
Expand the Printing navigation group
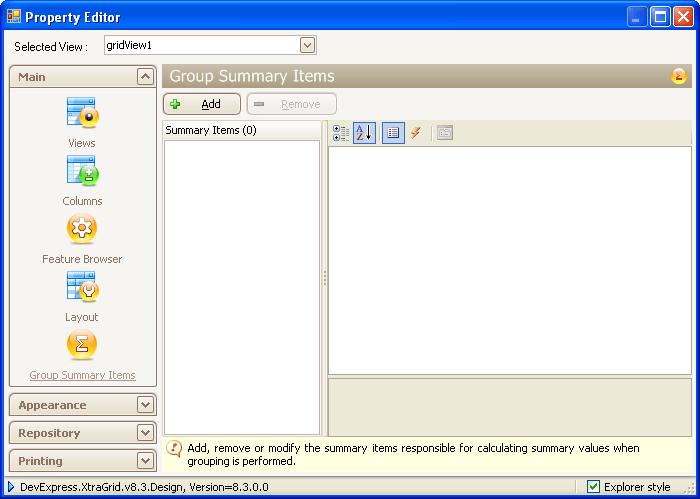(x=145, y=461)
